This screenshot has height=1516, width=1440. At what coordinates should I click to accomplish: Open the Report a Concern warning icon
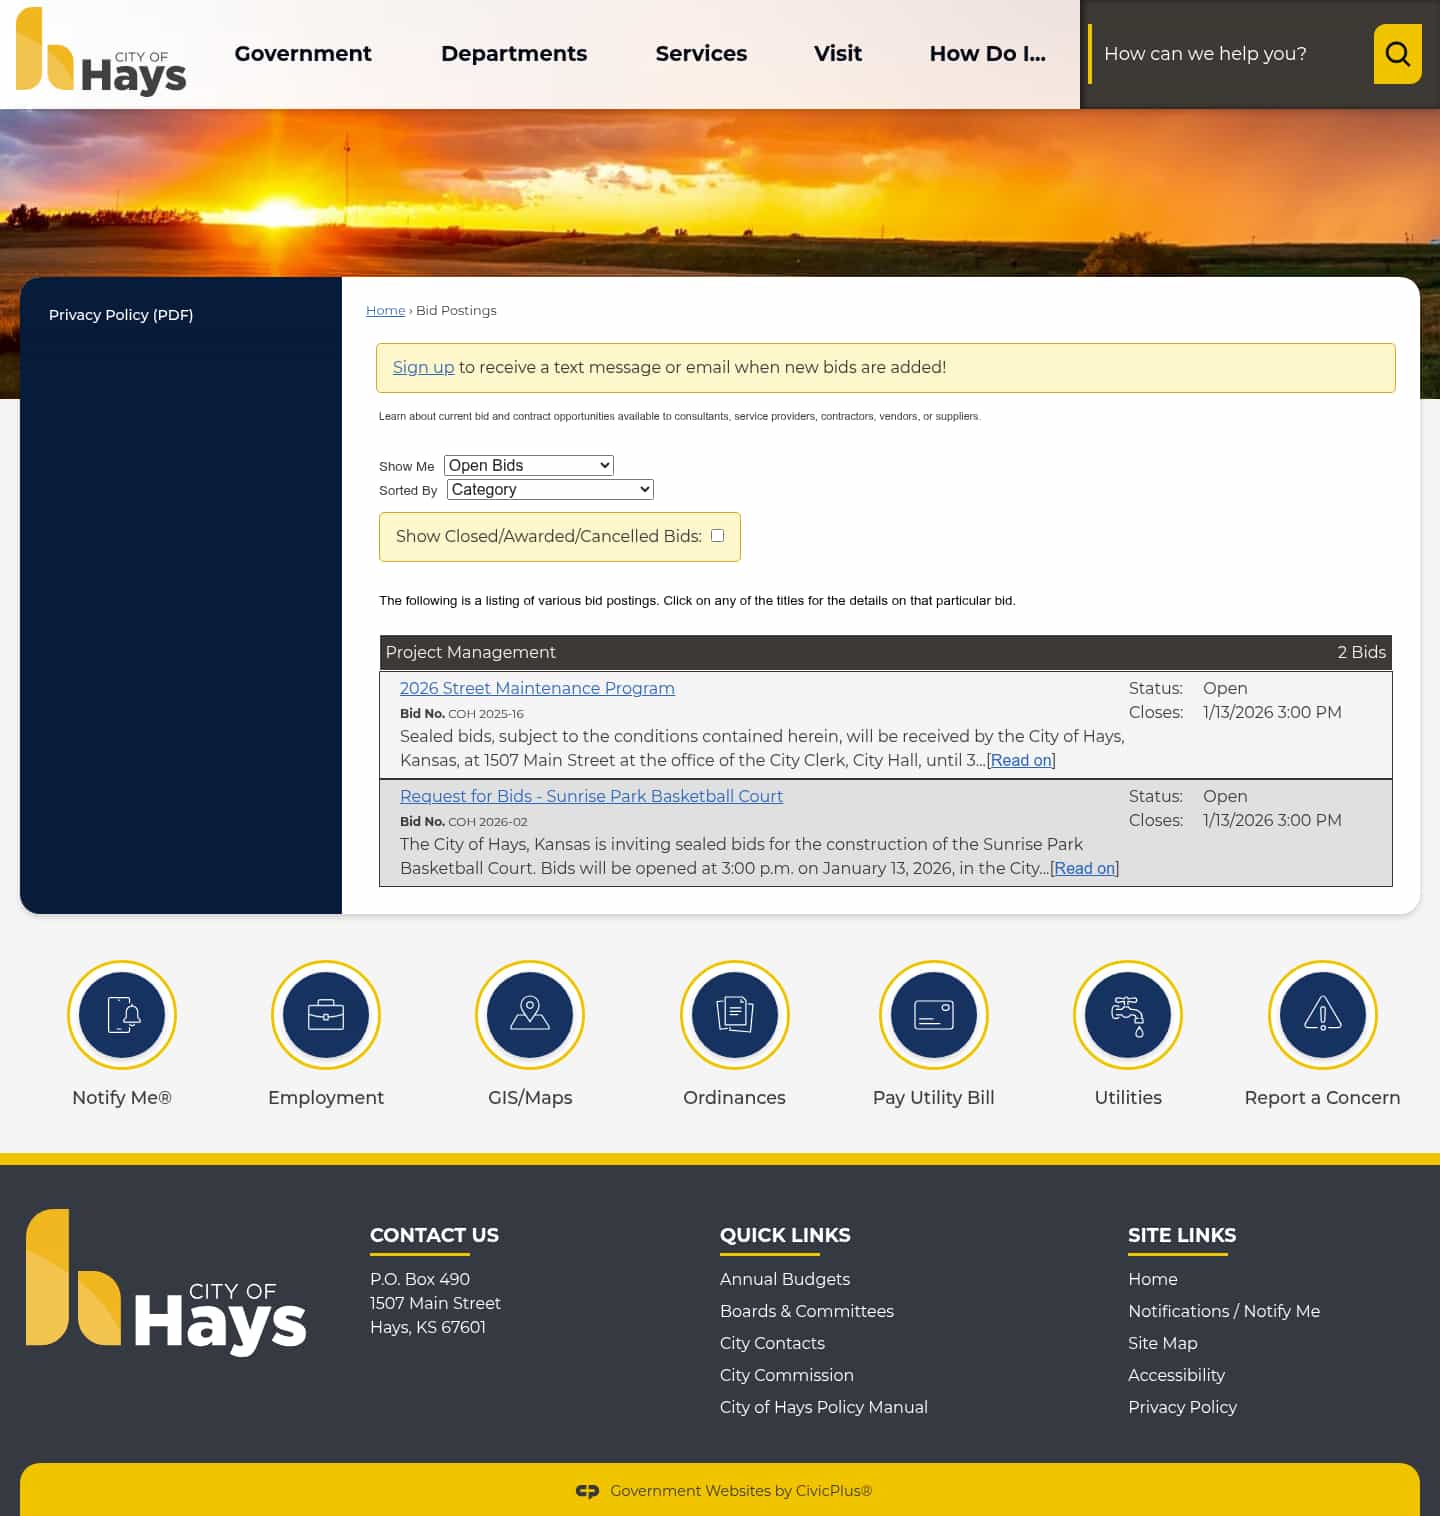coord(1323,1015)
